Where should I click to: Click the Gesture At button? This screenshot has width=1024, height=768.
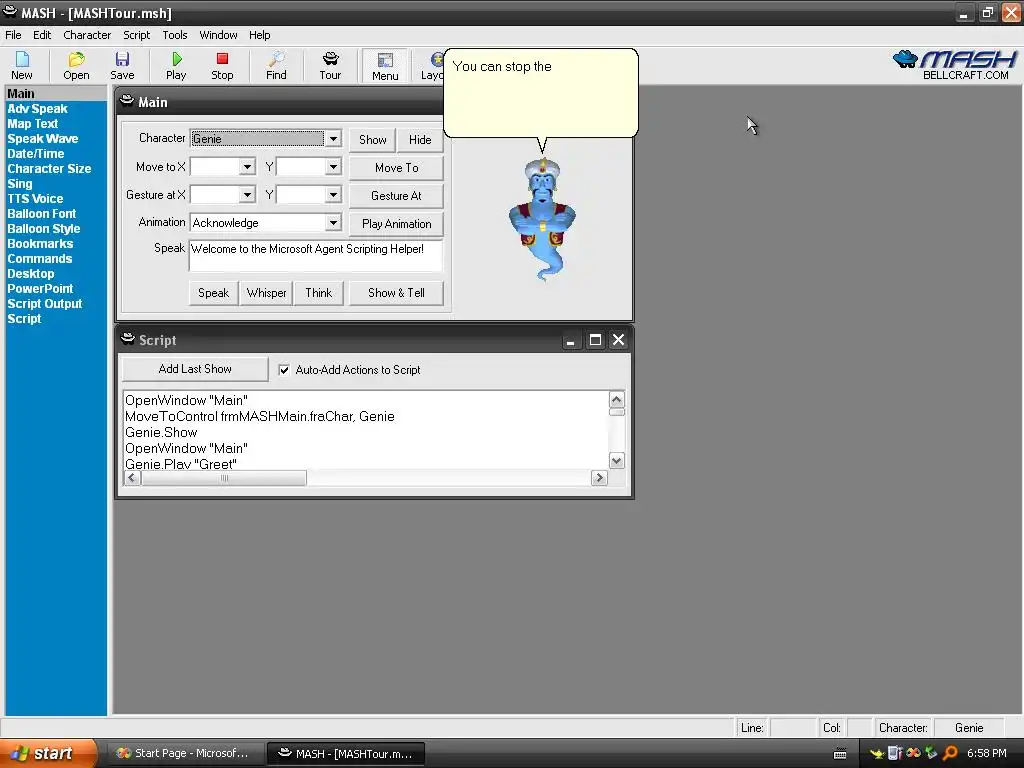pos(396,196)
